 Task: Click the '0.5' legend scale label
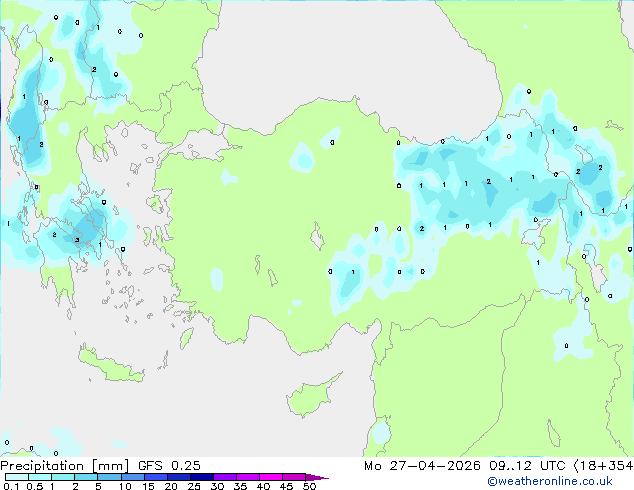pyautogui.click(x=35, y=486)
